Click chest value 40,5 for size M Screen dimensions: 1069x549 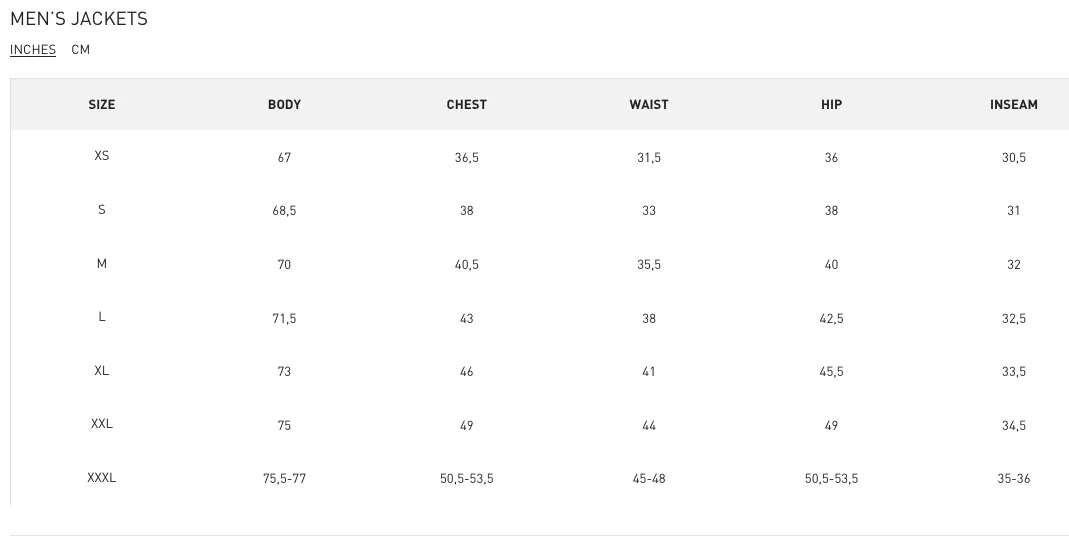pos(466,265)
